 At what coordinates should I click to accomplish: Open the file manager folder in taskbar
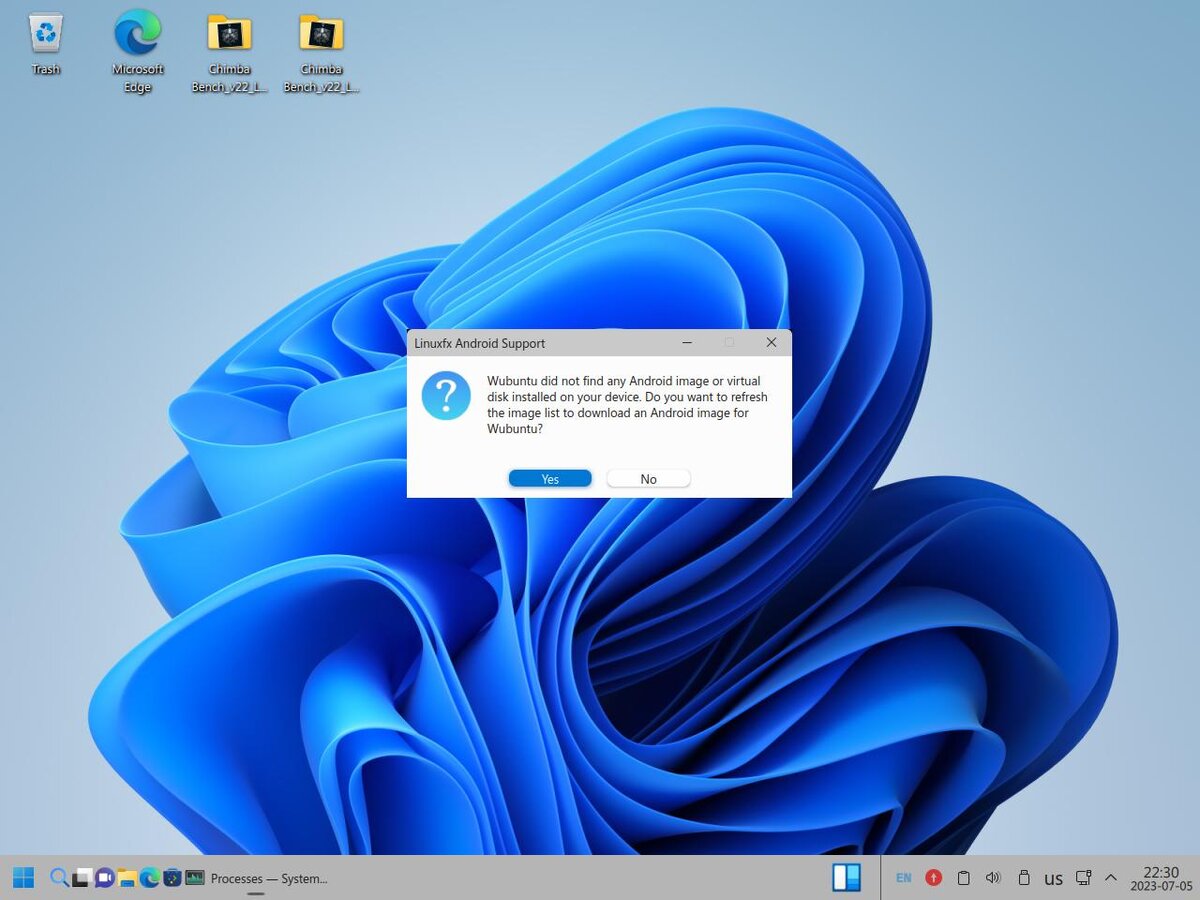click(x=127, y=878)
